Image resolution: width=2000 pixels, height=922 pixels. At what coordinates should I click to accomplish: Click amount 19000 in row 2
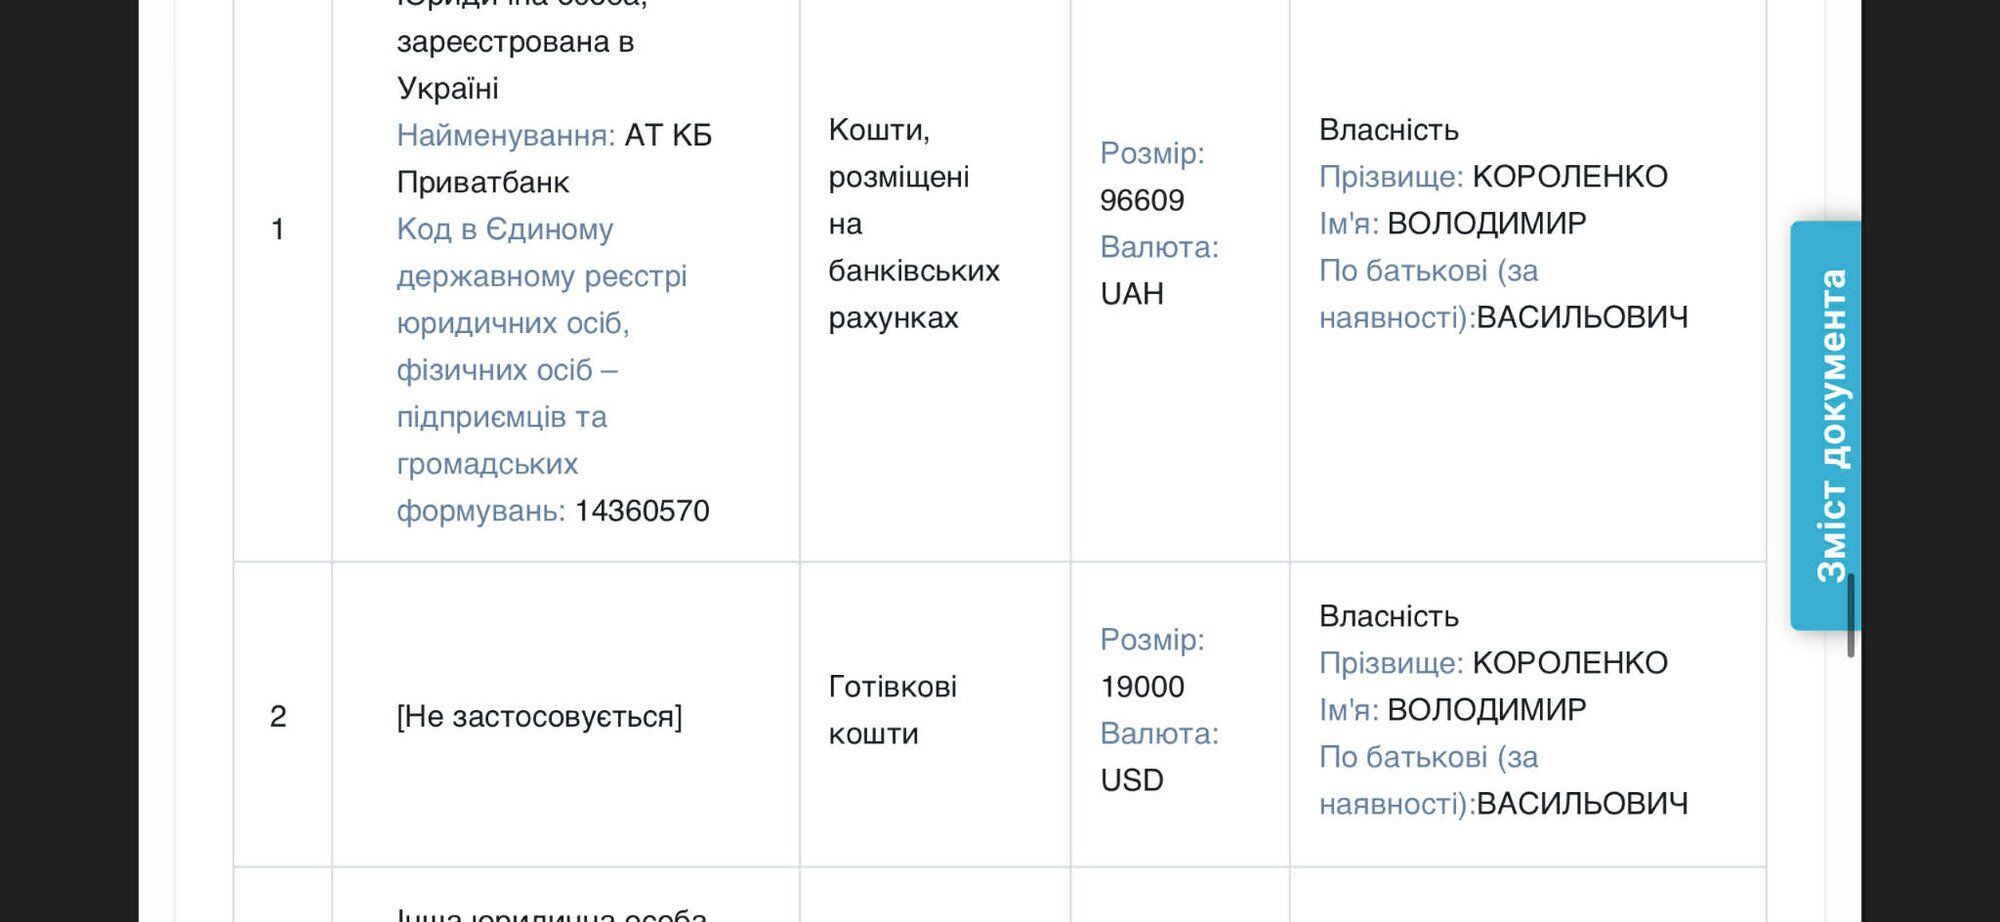point(1142,687)
